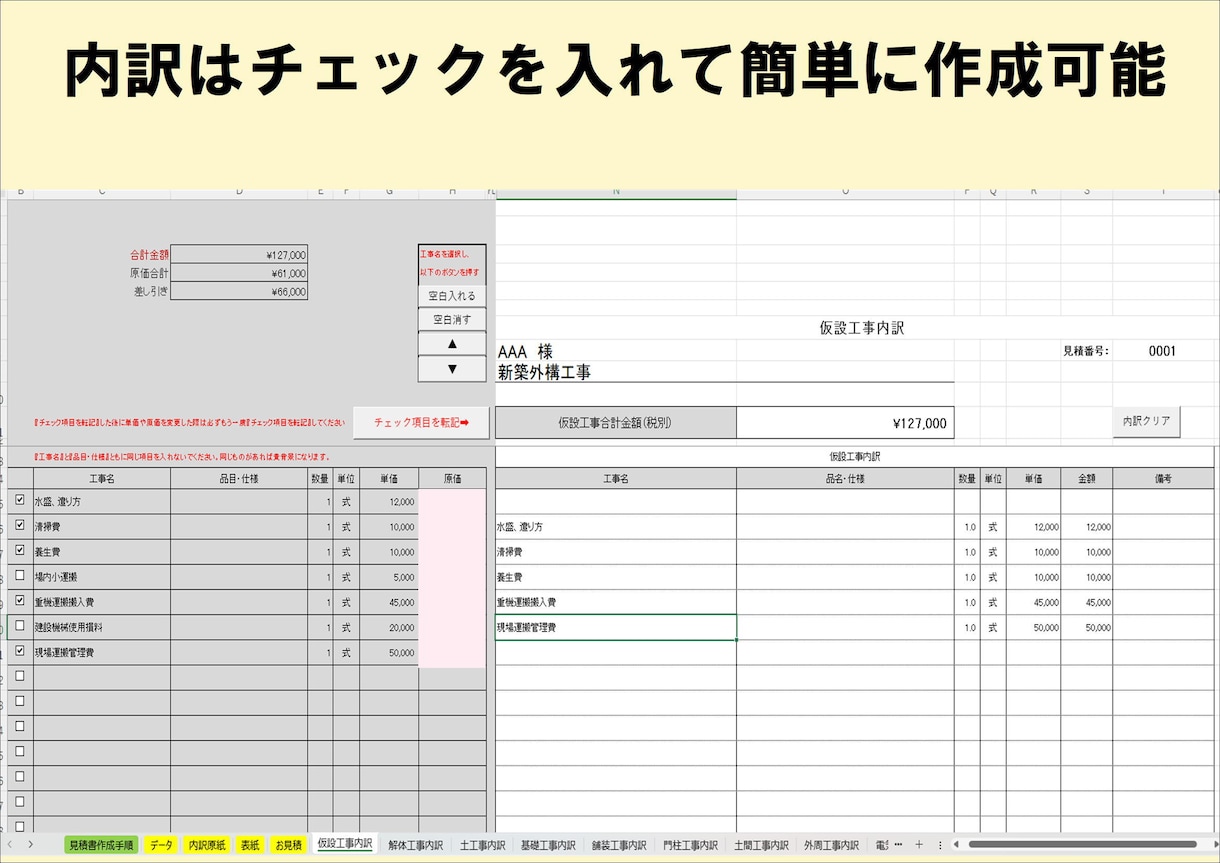Show more sheet tabs ellipsis

(898, 845)
